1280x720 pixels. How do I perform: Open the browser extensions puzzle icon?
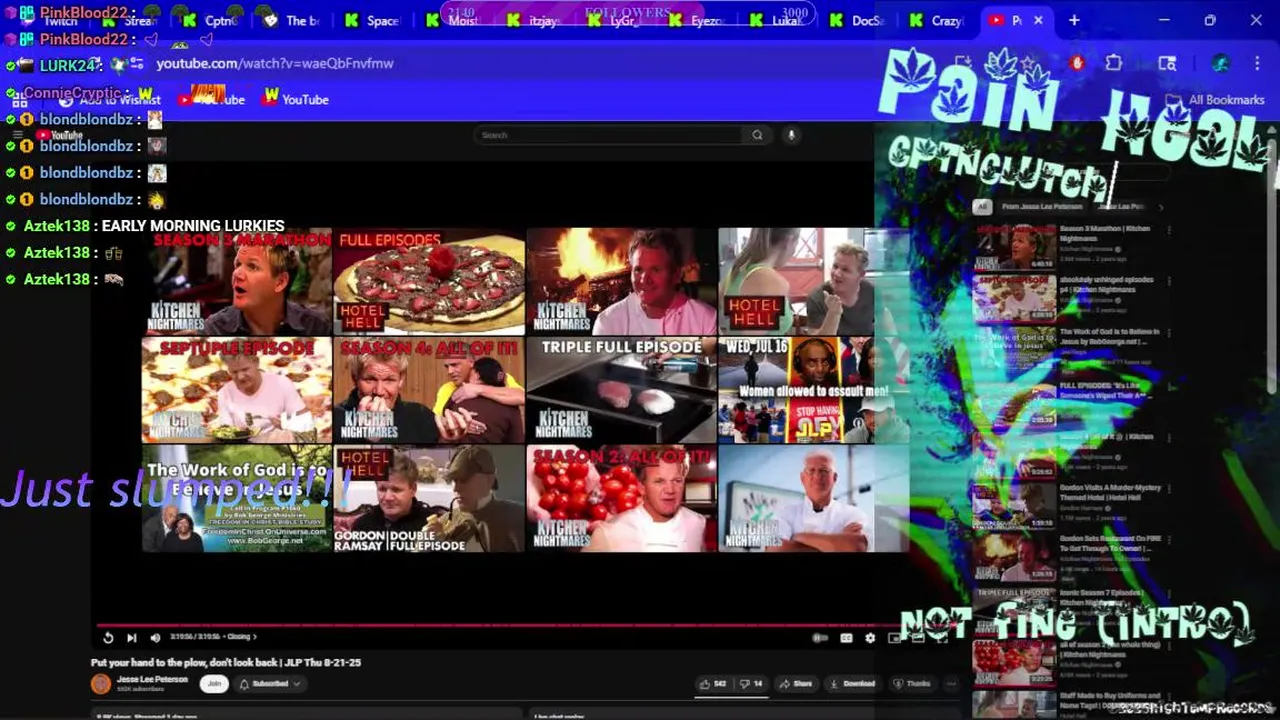click(x=1113, y=63)
